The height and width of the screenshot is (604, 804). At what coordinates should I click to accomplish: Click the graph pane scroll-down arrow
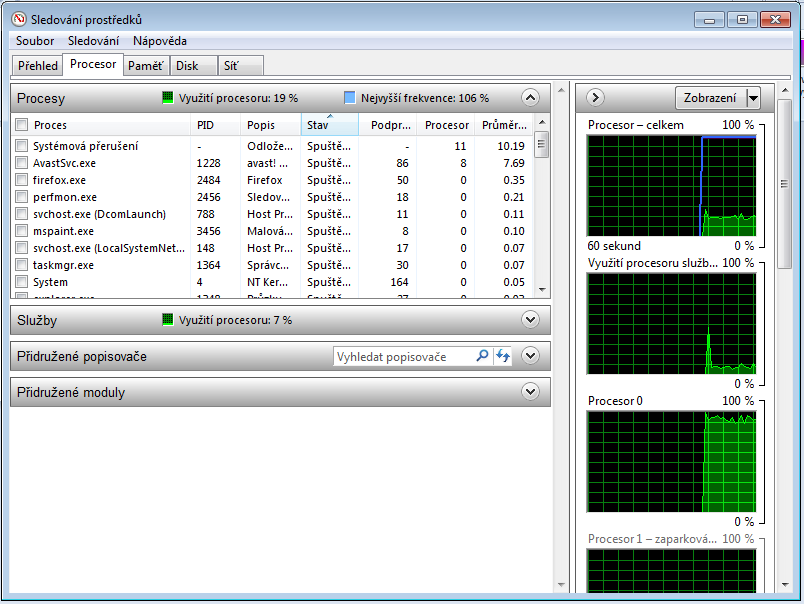785,585
